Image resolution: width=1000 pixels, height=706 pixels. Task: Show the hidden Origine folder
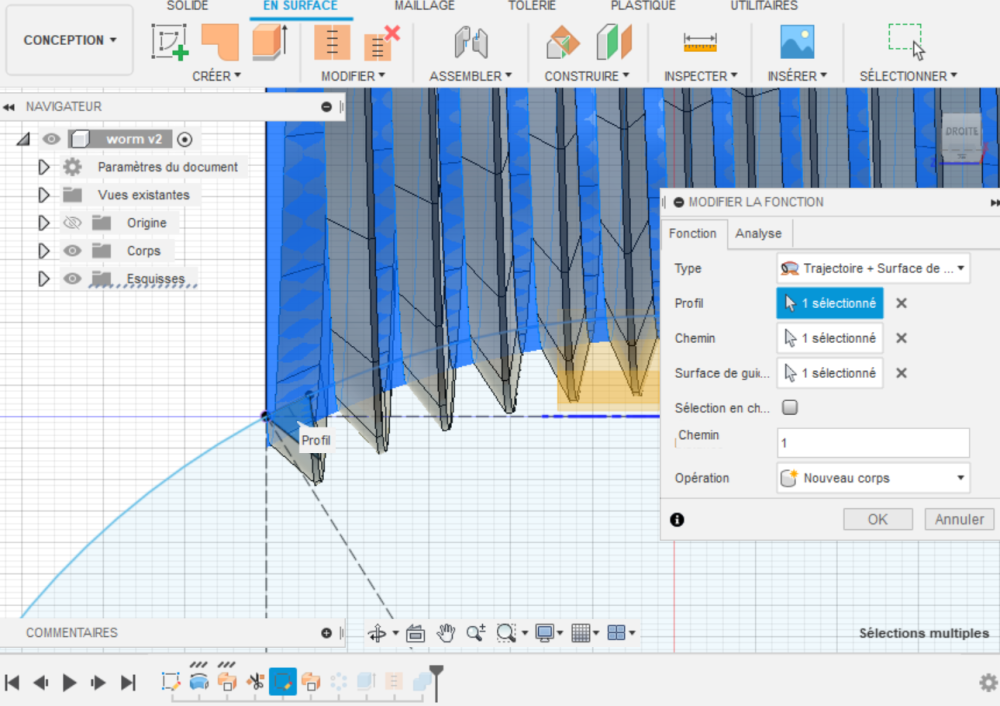(72, 223)
